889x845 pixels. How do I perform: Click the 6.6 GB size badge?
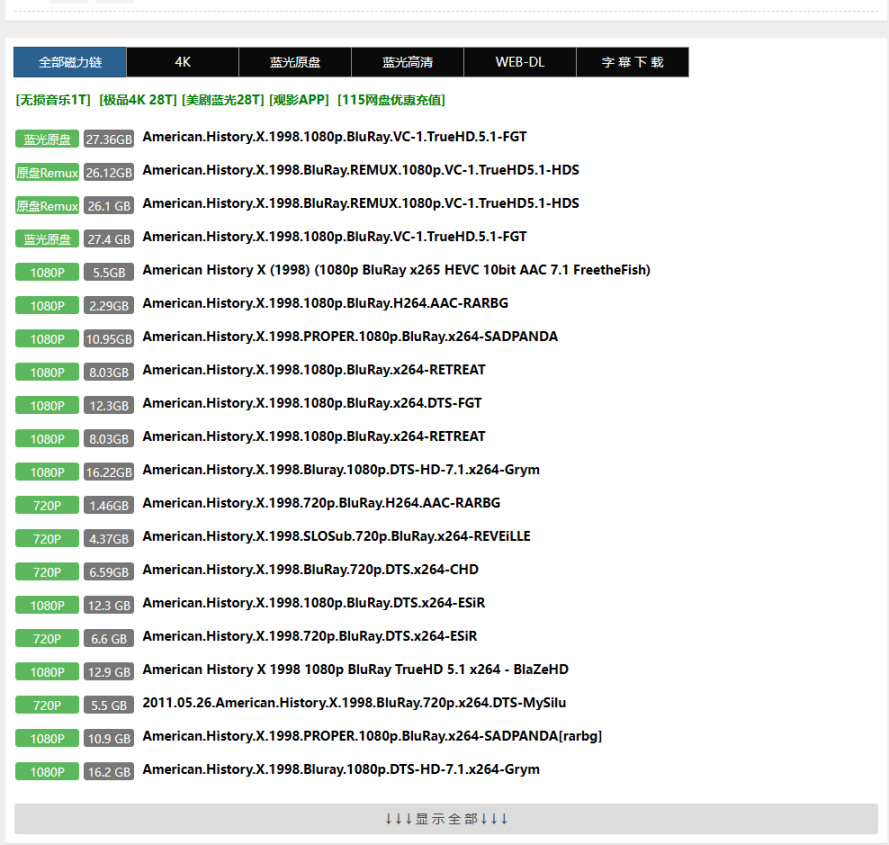[109, 639]
